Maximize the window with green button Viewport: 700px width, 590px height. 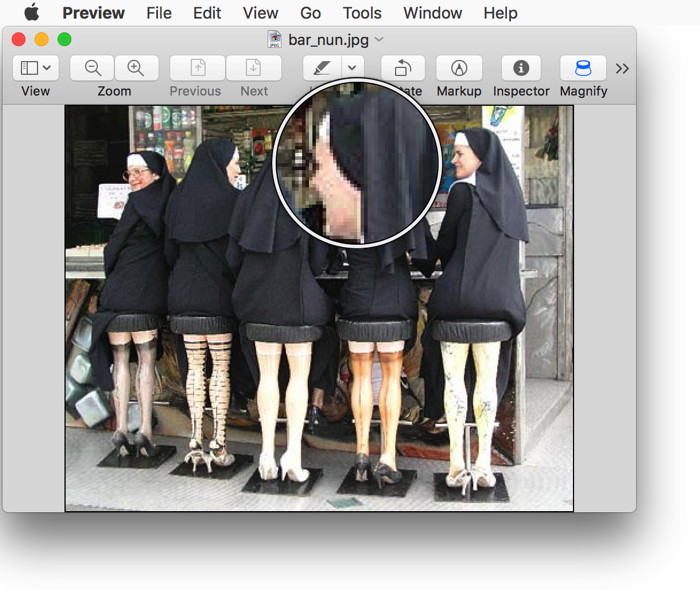[x=65, y=39]
